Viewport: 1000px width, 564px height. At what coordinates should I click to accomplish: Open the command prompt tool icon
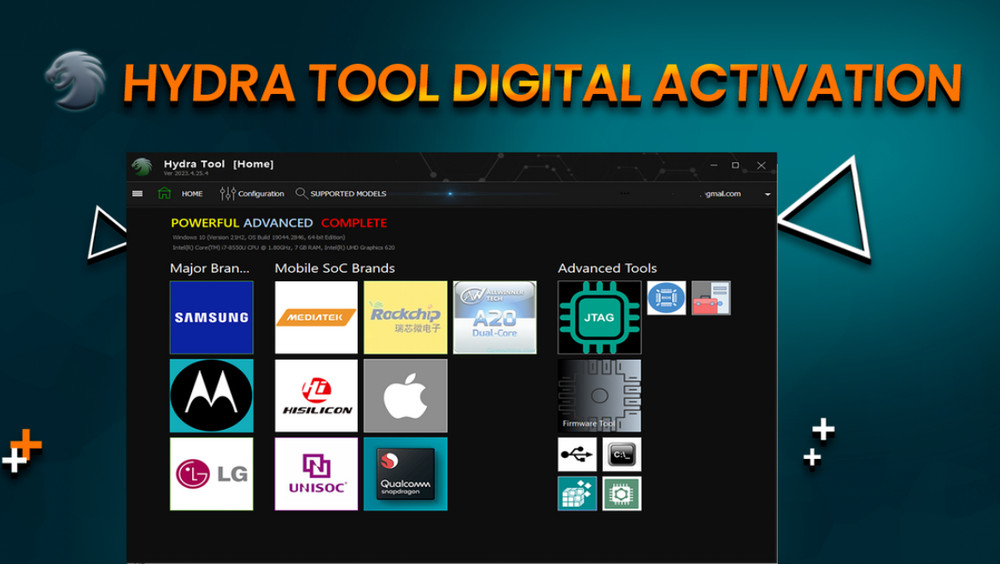[621, 454]
